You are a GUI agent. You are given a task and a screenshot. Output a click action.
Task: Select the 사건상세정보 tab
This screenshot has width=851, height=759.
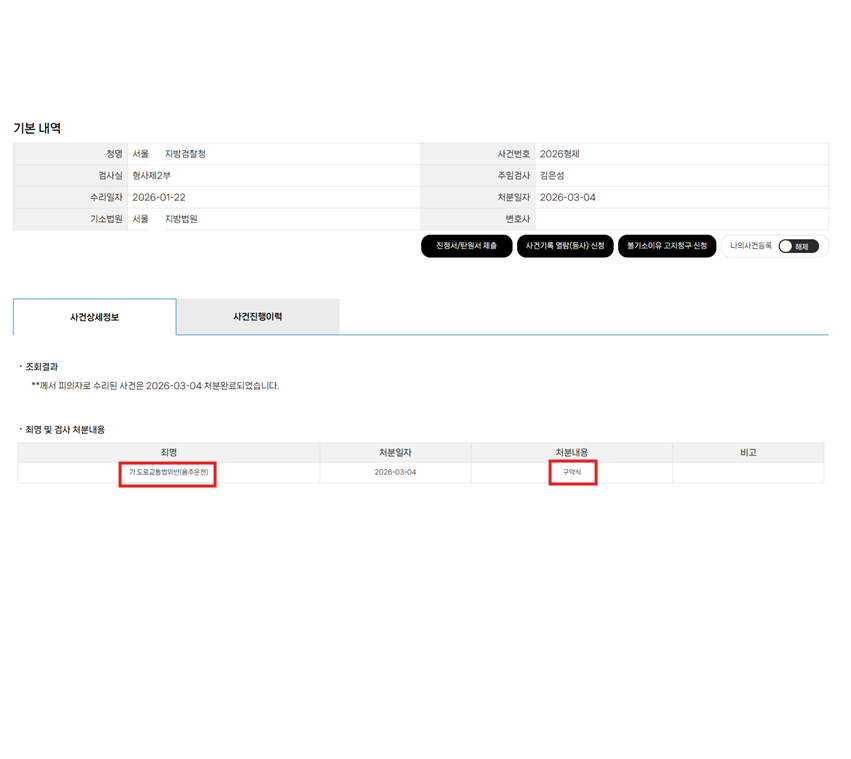tap(94, 317)
